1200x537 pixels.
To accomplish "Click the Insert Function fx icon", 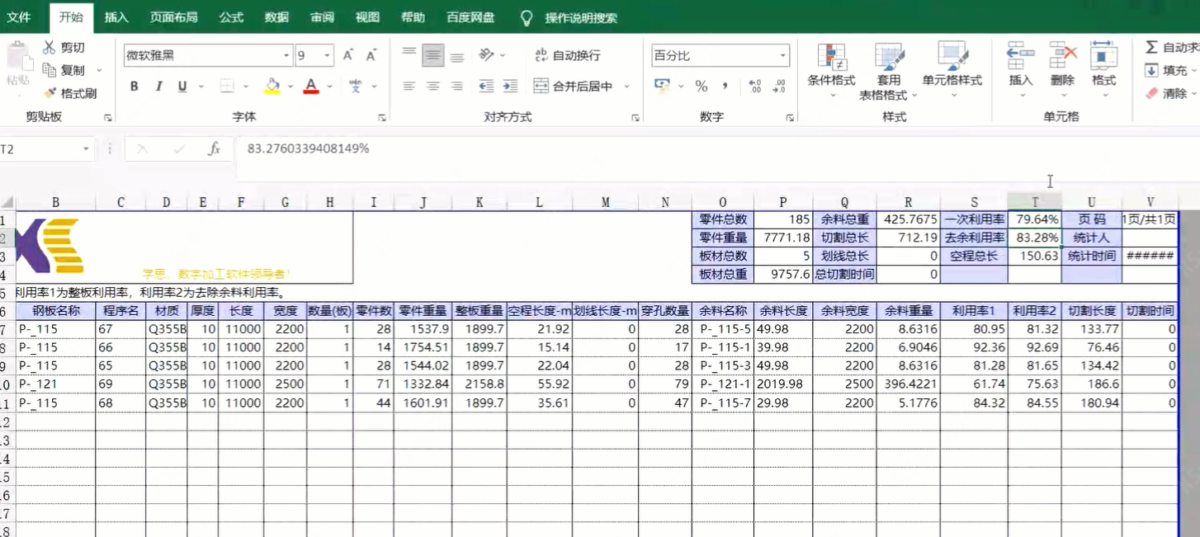I will pyautogui.click(x=213, y=148).
